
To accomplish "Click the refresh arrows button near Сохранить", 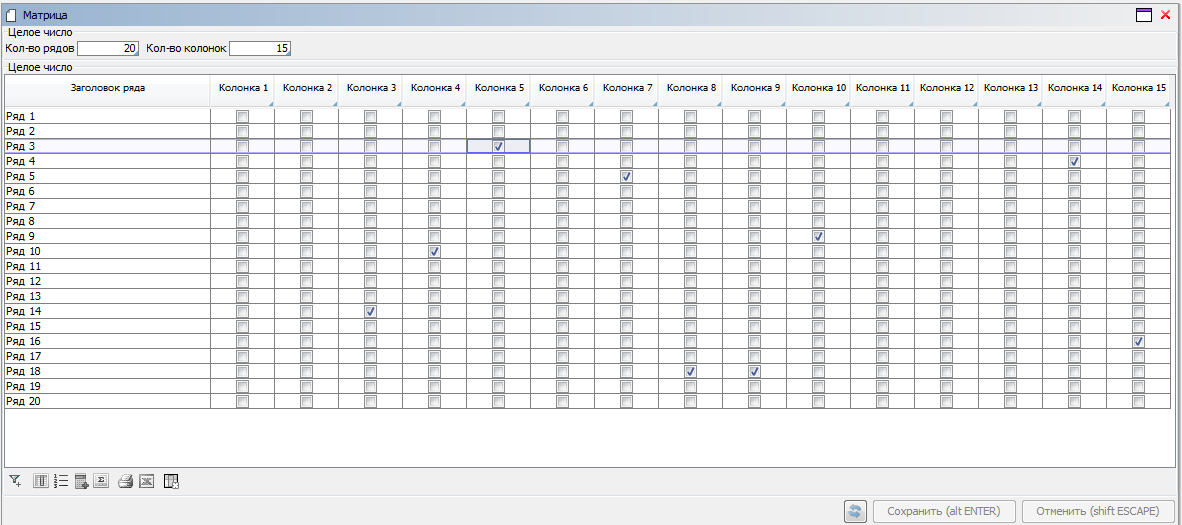I will (x=855, y=511).
